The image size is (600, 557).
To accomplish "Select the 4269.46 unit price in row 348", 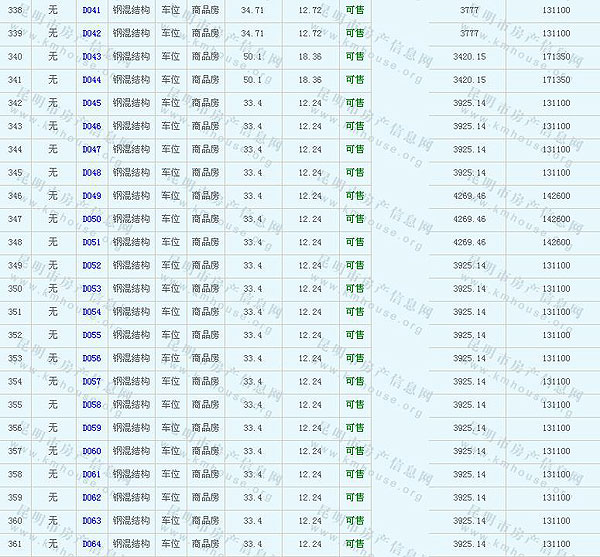I will tap(468, 242).
